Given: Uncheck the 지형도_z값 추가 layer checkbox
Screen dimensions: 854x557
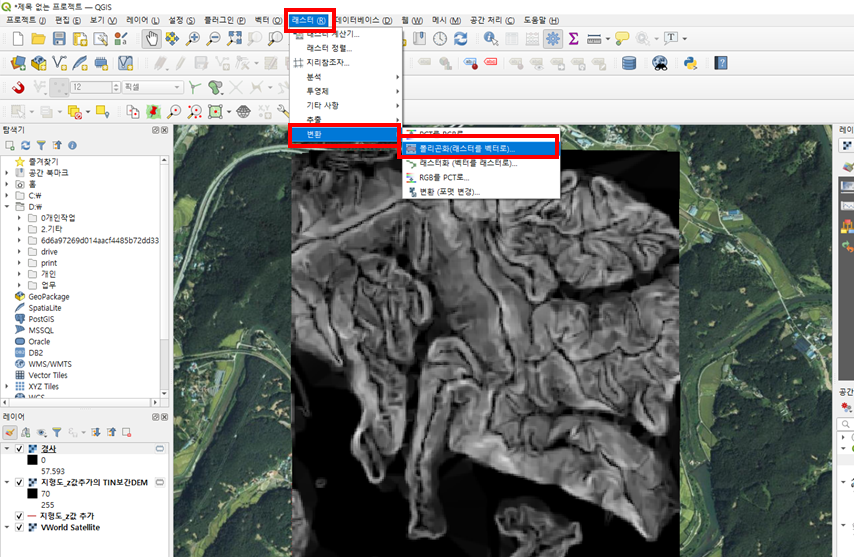Looking at the screenshot, I should (20, 516).
